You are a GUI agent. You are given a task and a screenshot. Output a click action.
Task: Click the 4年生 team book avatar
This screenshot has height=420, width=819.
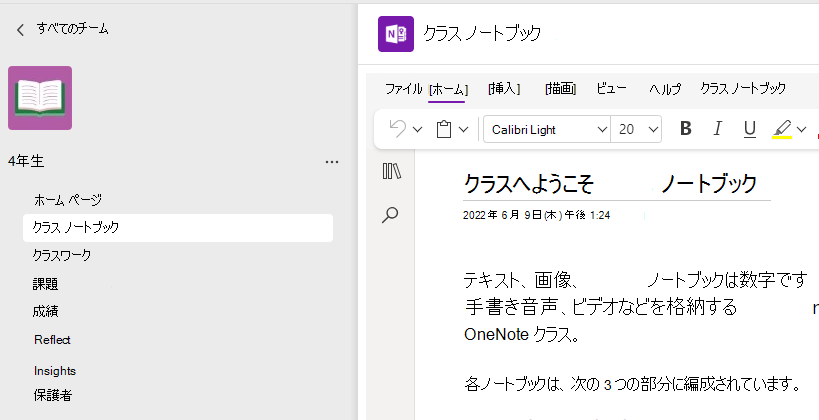[x=40, y=98]
